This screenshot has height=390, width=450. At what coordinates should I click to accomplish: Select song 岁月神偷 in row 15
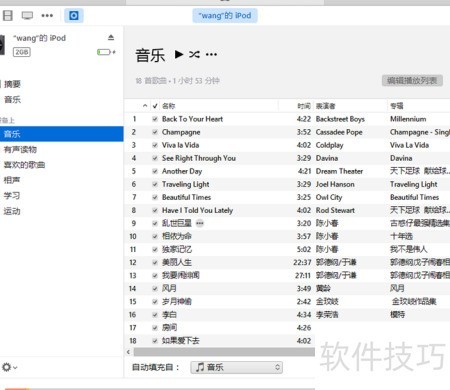point(177,301)
